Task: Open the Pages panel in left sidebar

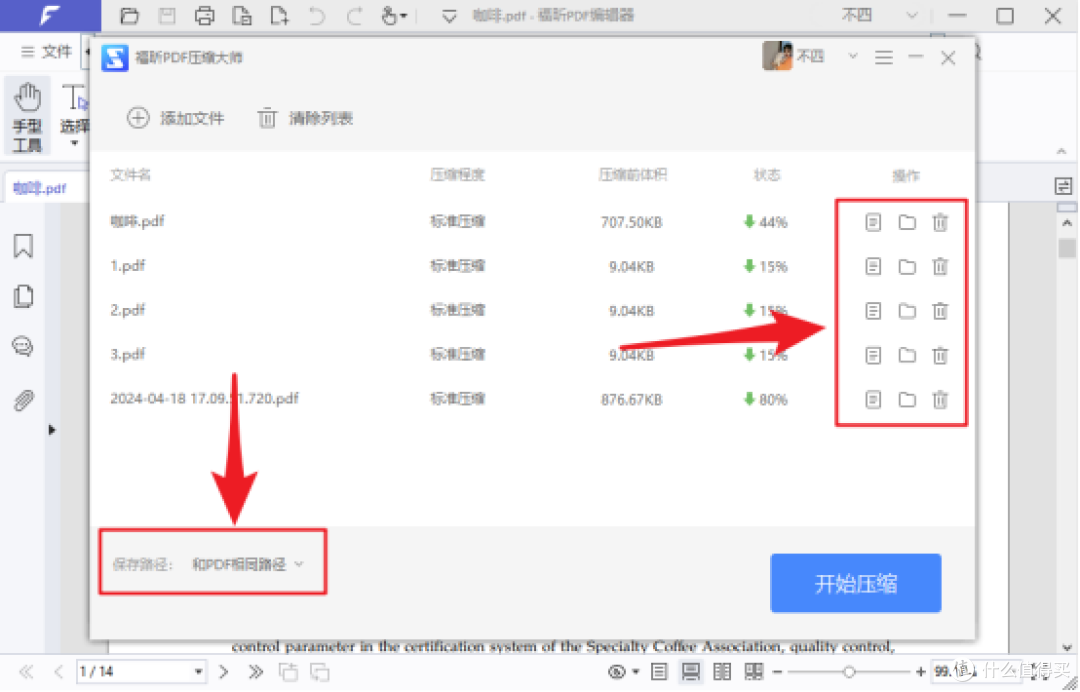Action: point(23,296)
